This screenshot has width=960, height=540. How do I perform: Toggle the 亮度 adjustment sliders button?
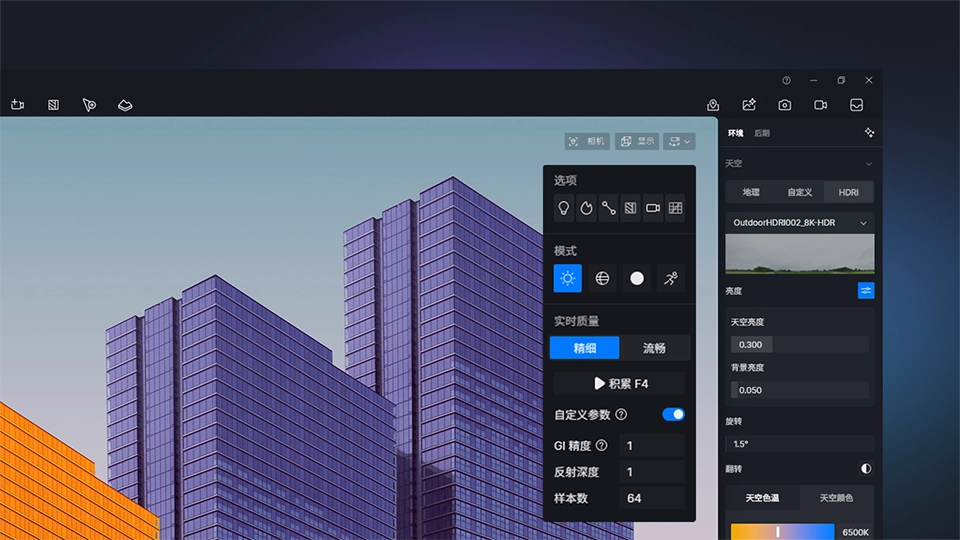(x=866, y=291)
